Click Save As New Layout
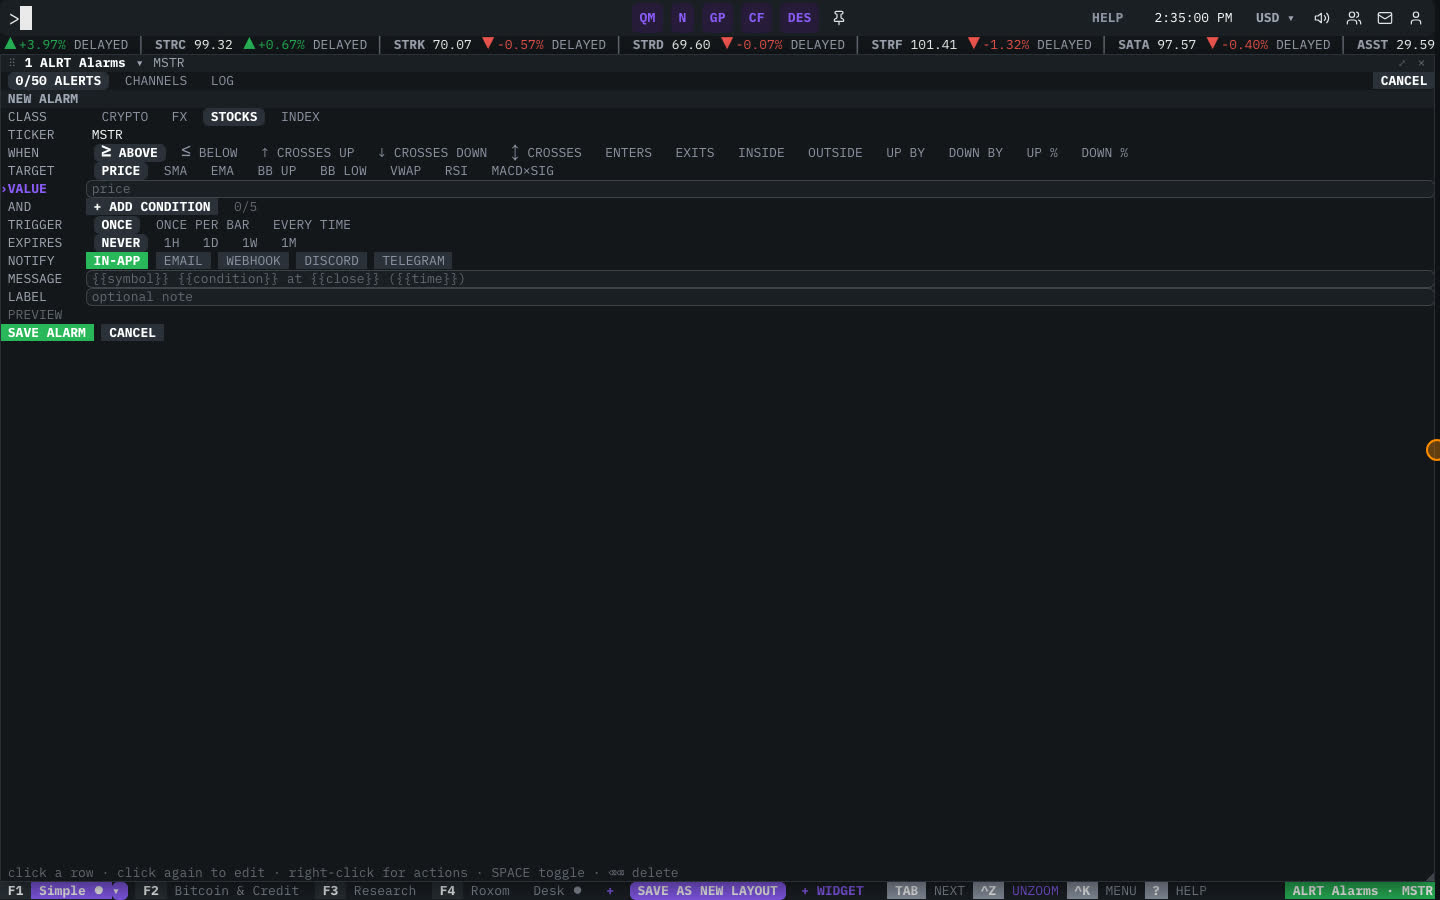This screenshot has height=900, width=1440. 708,891
